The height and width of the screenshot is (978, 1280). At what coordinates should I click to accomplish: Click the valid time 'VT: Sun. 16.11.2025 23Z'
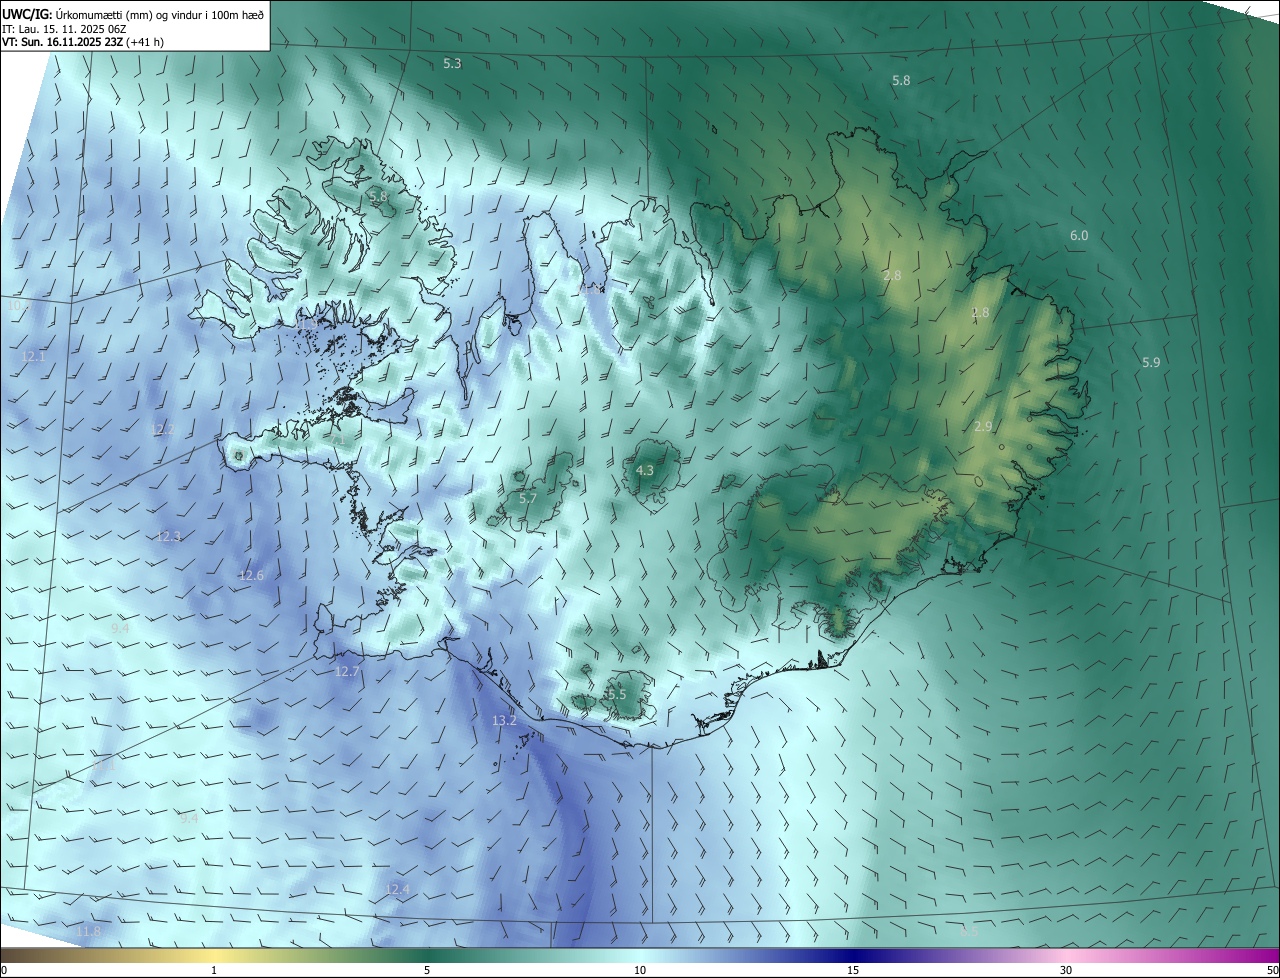(x=62, y=43)
